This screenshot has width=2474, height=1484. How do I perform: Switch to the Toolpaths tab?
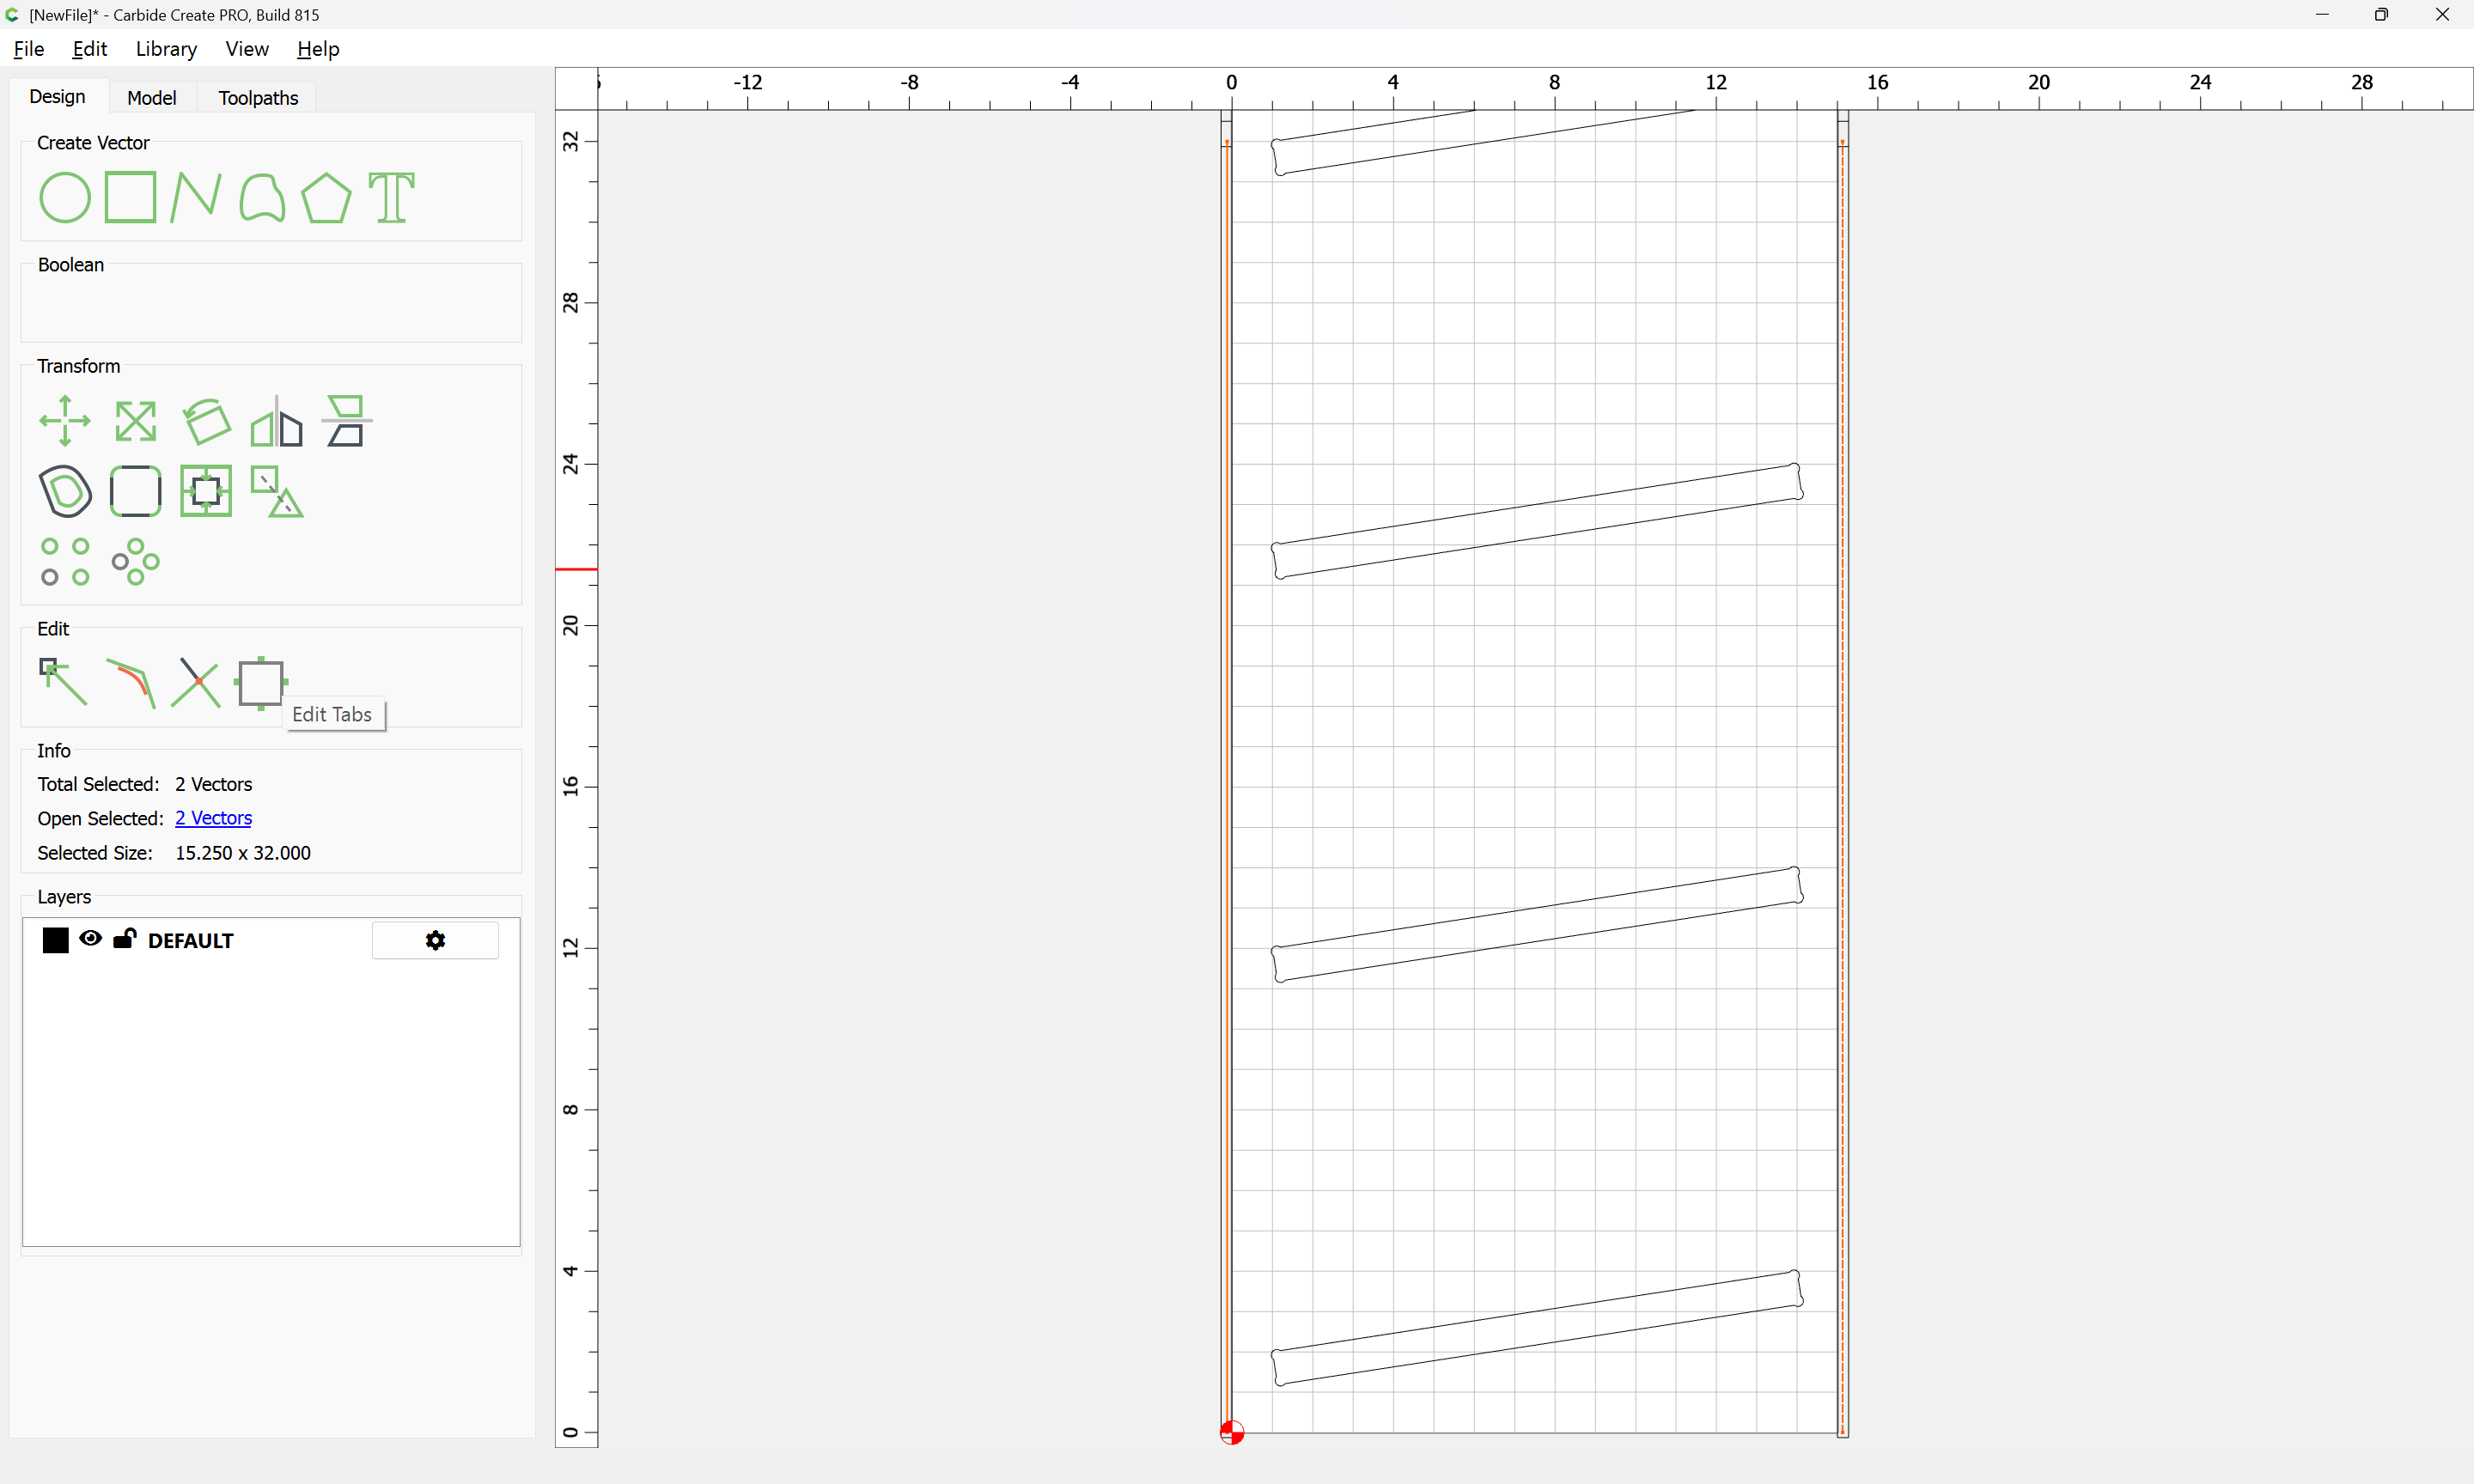(258, 98)
